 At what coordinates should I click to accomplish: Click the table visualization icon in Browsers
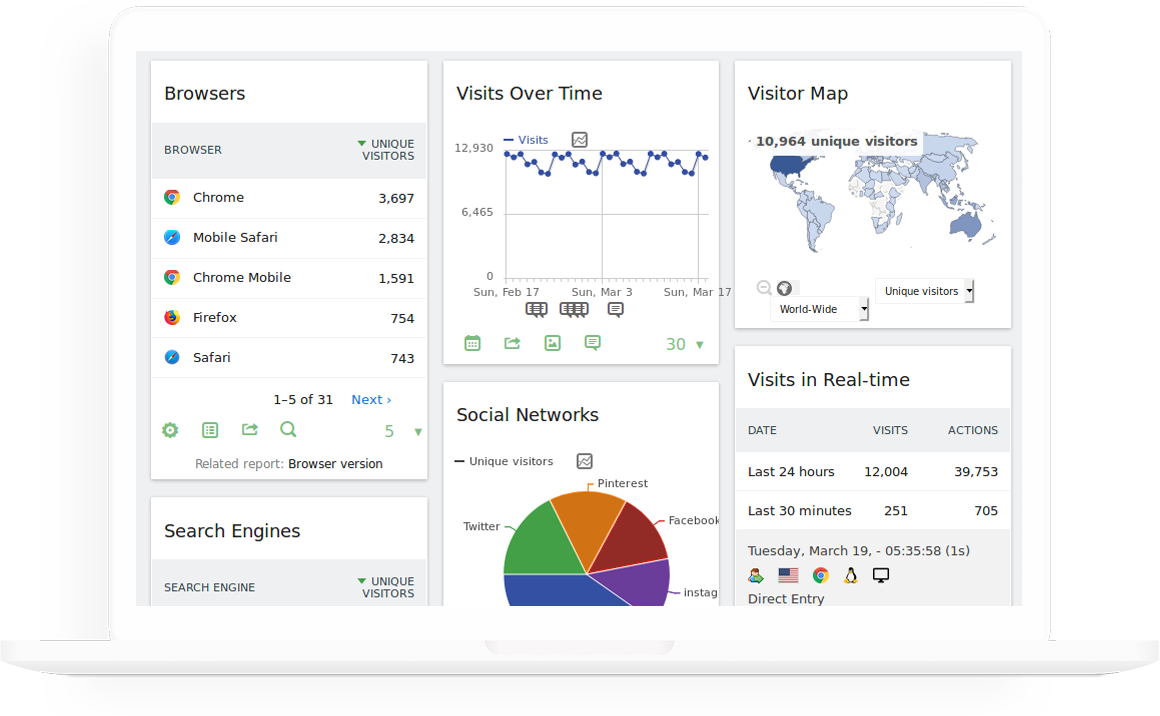[210, 430]
